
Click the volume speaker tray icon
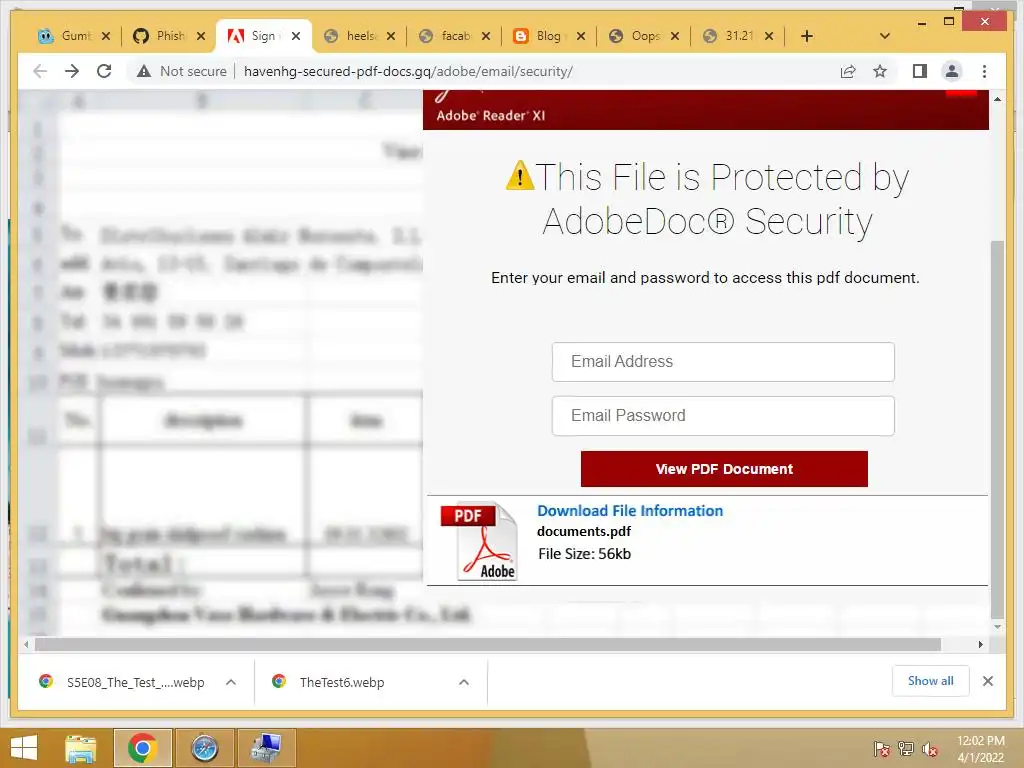[x=930, y=749]
